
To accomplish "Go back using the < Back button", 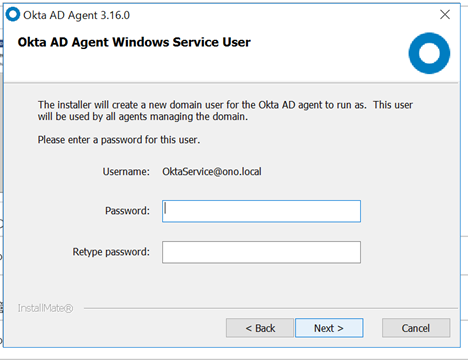I will [x=260, y=328].
